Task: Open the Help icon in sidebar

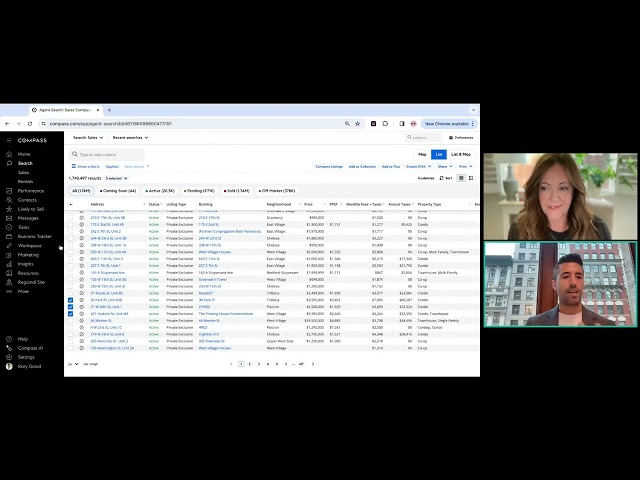Action: pos(9,339)
